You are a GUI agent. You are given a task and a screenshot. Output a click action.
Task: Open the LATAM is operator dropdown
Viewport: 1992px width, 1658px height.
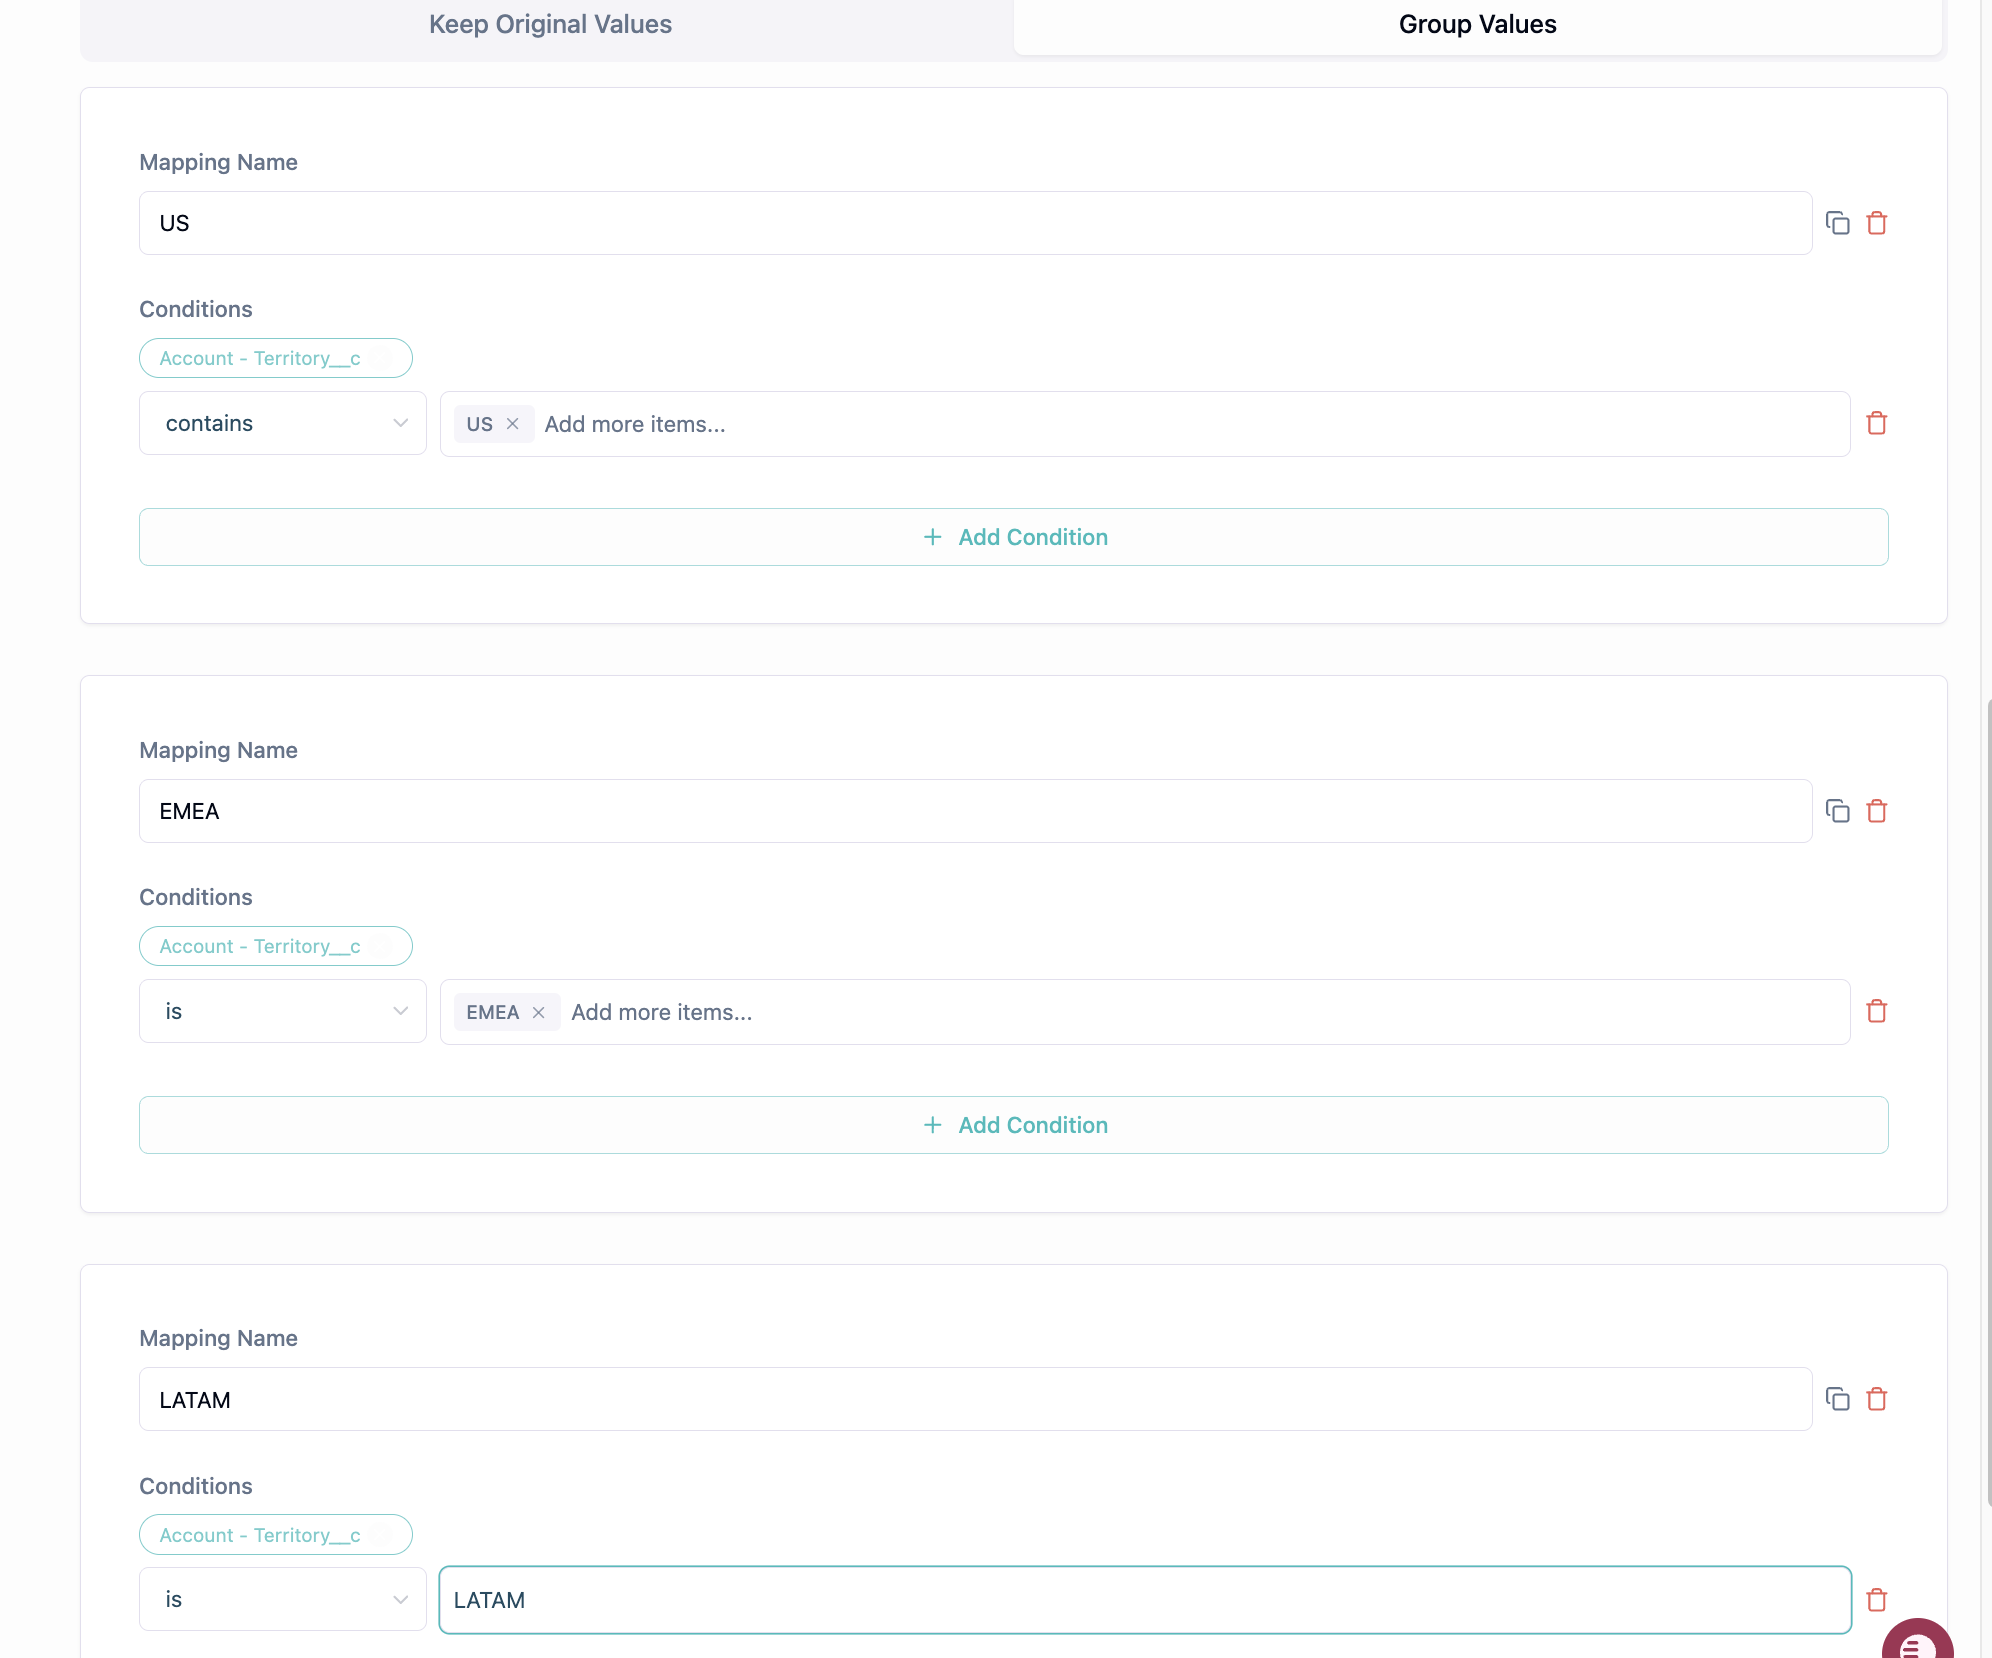(283, 1599)
